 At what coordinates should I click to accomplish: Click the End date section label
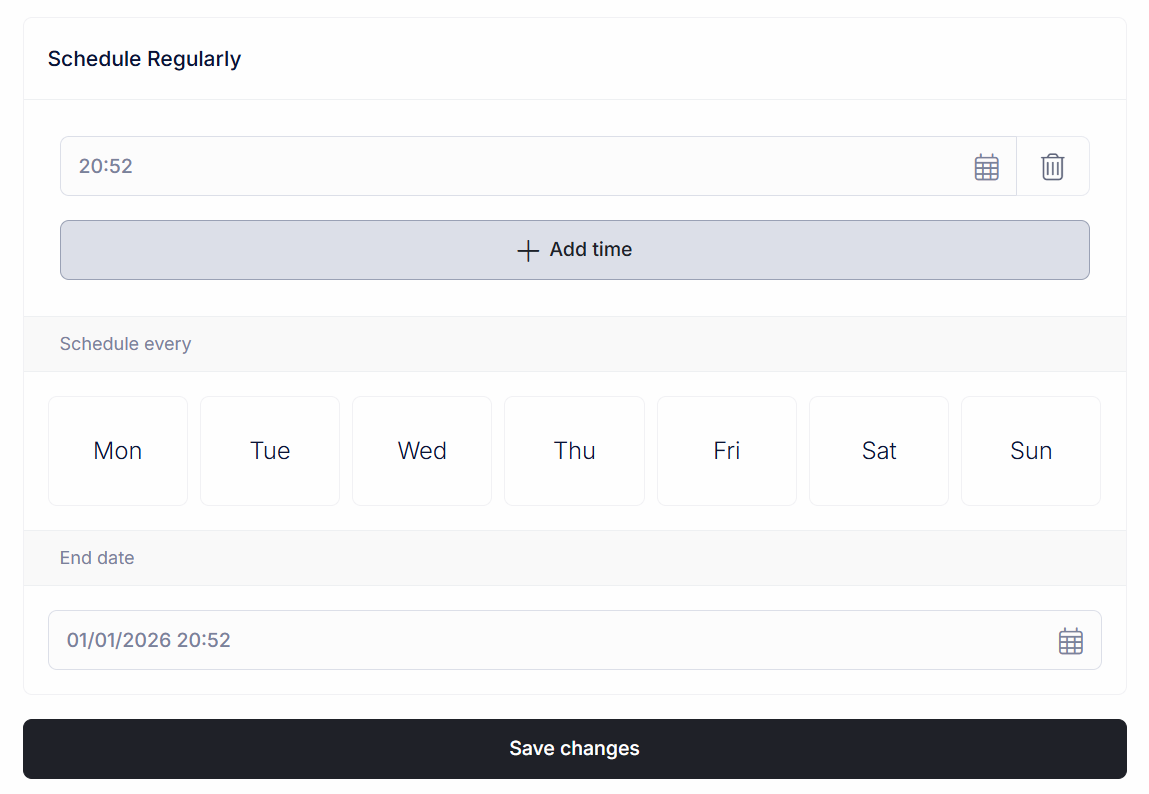coord(97,558)
